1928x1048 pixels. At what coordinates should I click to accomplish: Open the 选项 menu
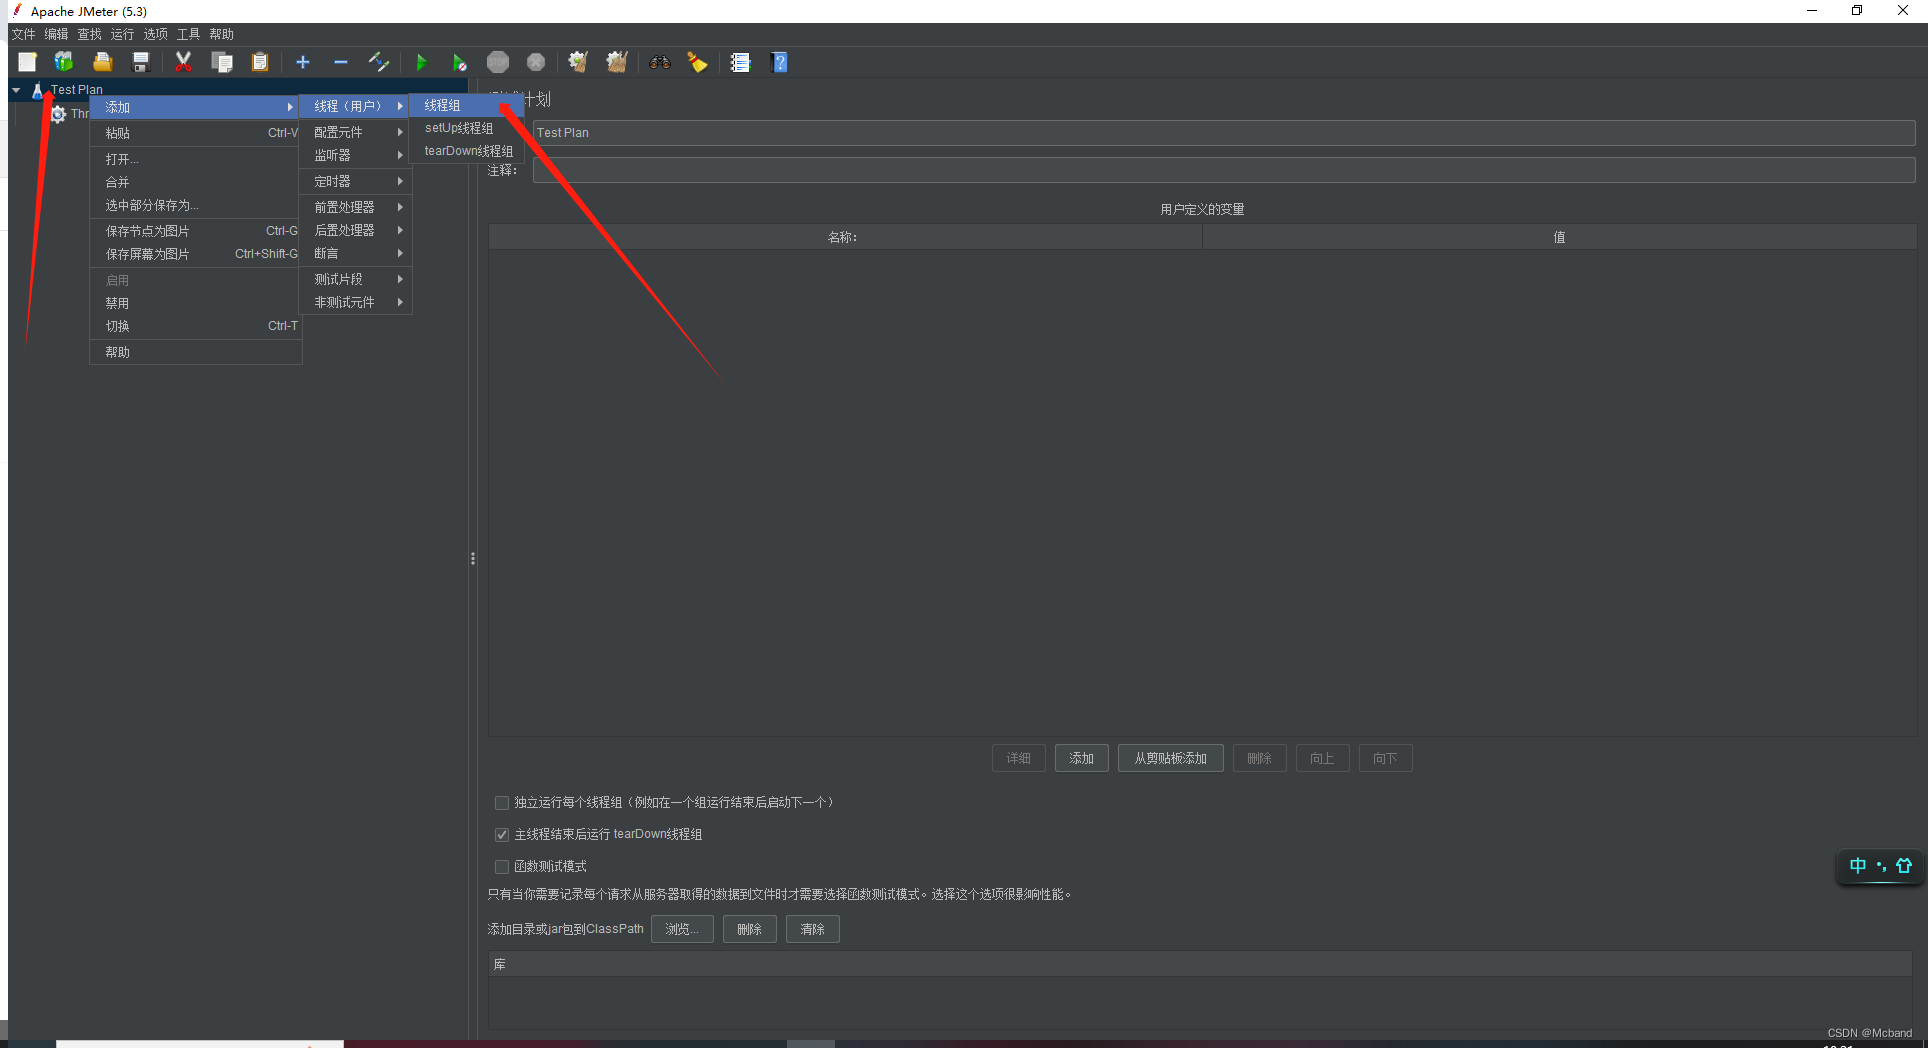click(155, 34)
